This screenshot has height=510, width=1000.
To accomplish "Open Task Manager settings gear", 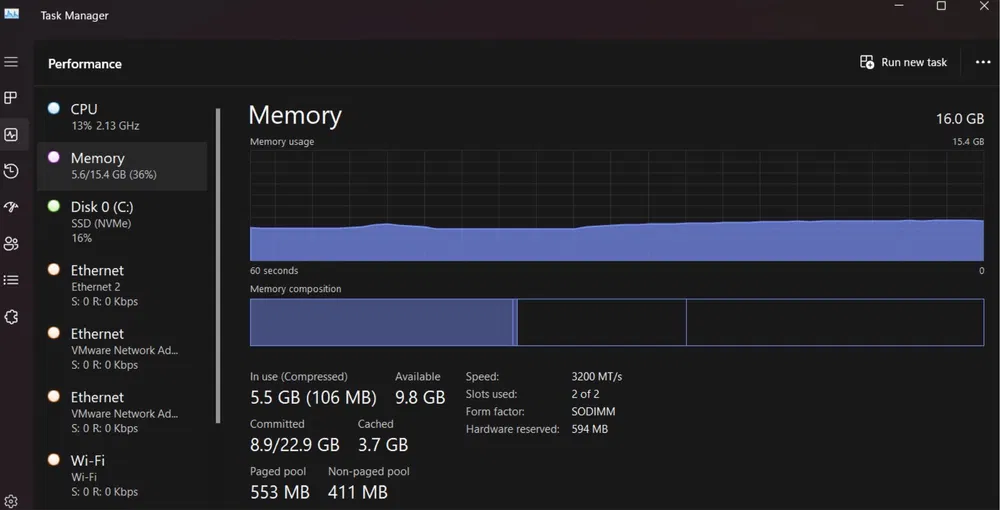I will 11,501.
